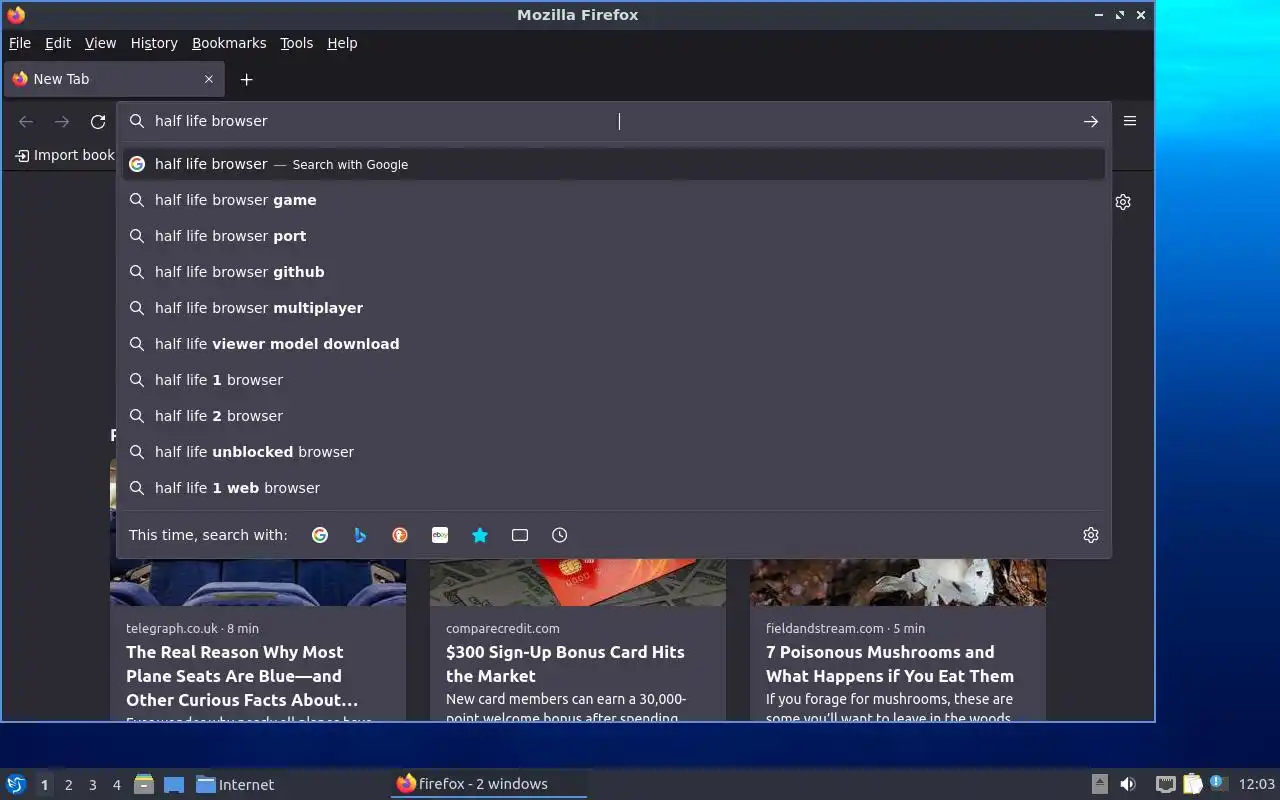This screenshot has width=1280, height=800.
Task: Open the Internet folder in taskbar
Action: (235, 784)
